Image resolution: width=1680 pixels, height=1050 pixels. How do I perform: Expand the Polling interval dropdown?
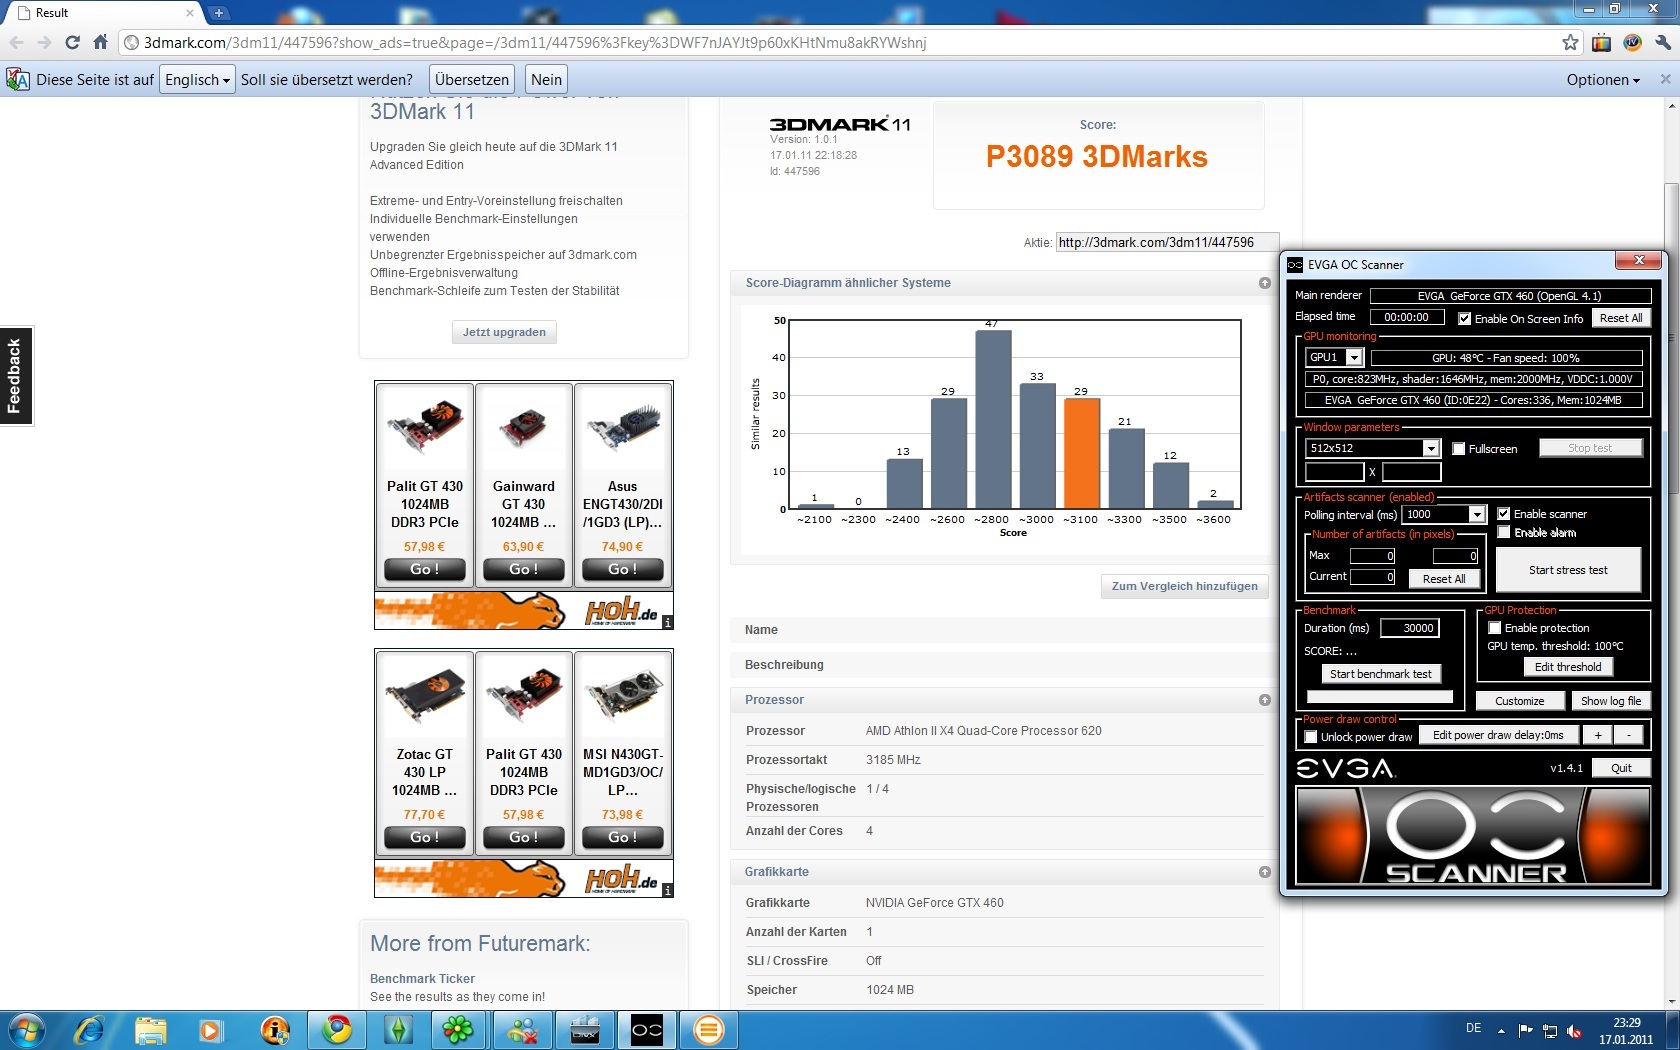[1476, 514]
